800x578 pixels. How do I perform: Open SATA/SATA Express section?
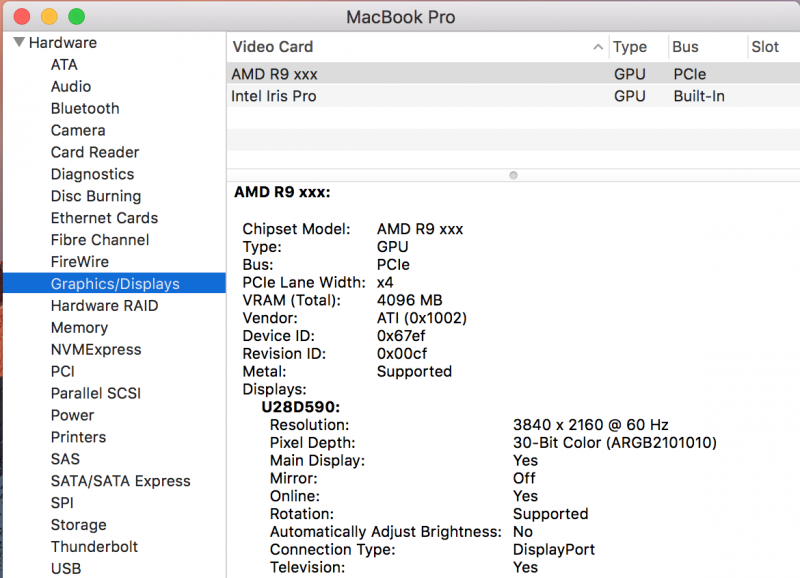tap(121, 482)
